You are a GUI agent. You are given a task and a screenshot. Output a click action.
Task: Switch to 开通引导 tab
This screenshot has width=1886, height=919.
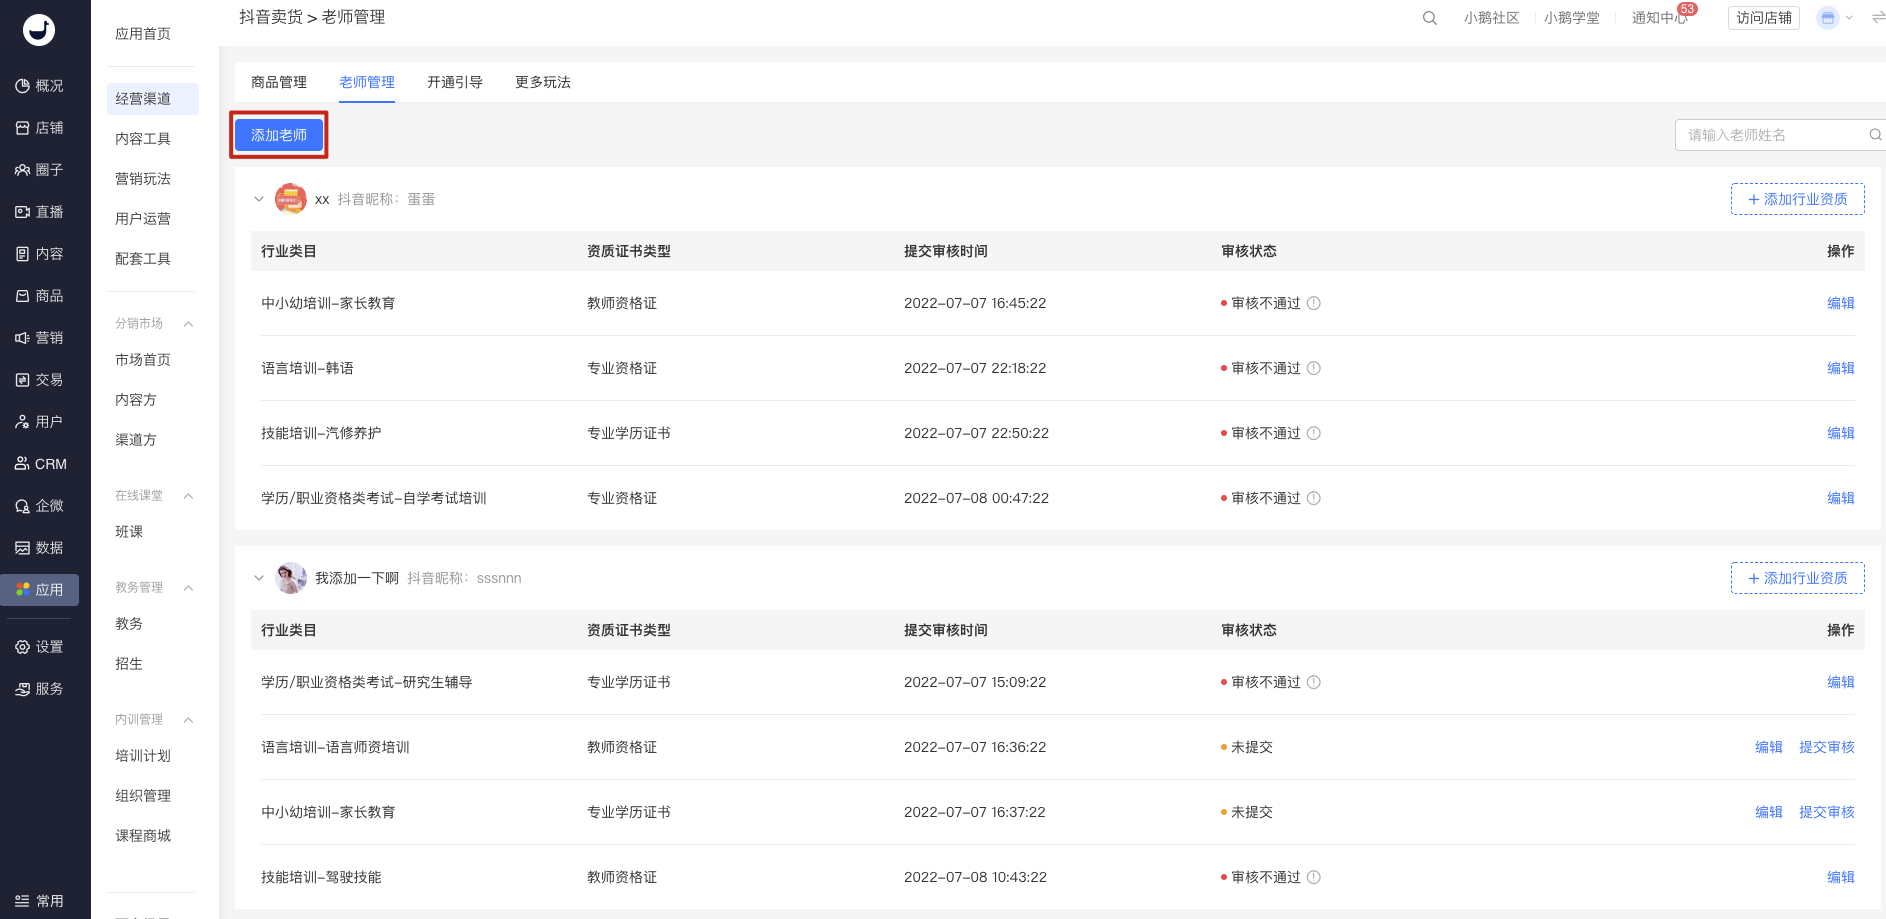pyautogui.click(x=455, y=82)
